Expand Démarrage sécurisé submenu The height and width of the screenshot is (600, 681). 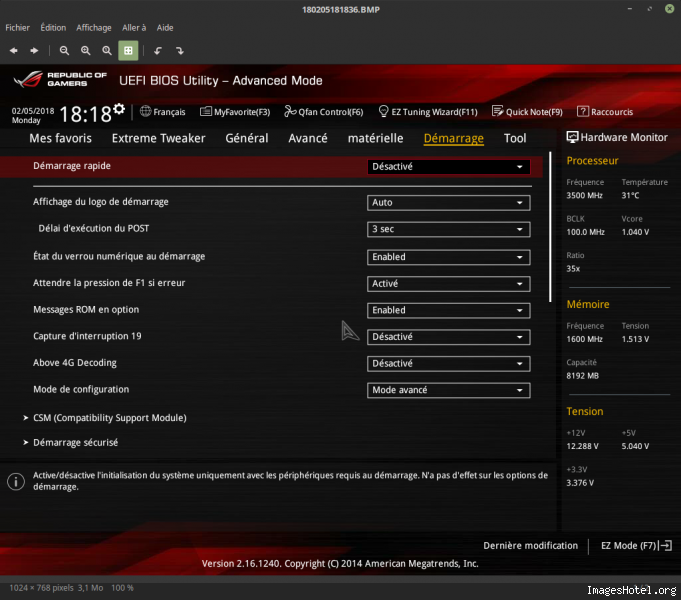pos(76,442)
